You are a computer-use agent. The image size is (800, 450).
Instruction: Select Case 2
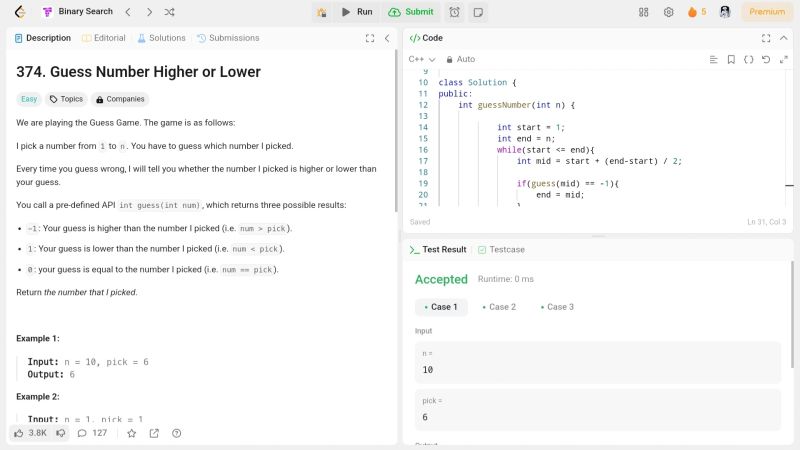pyautogui.click(x=499, y=307)
